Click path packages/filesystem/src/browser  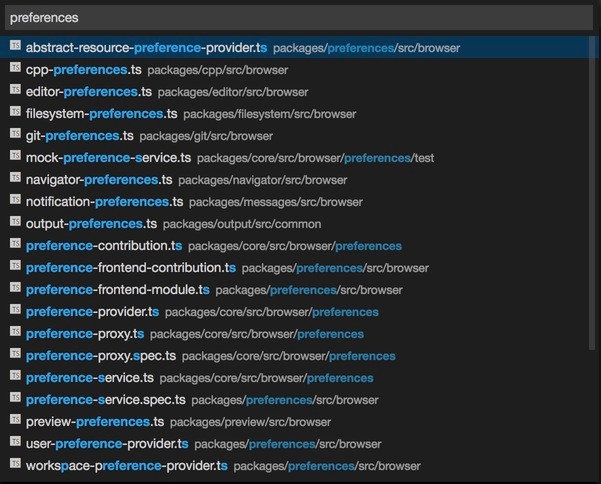point(270,114)
